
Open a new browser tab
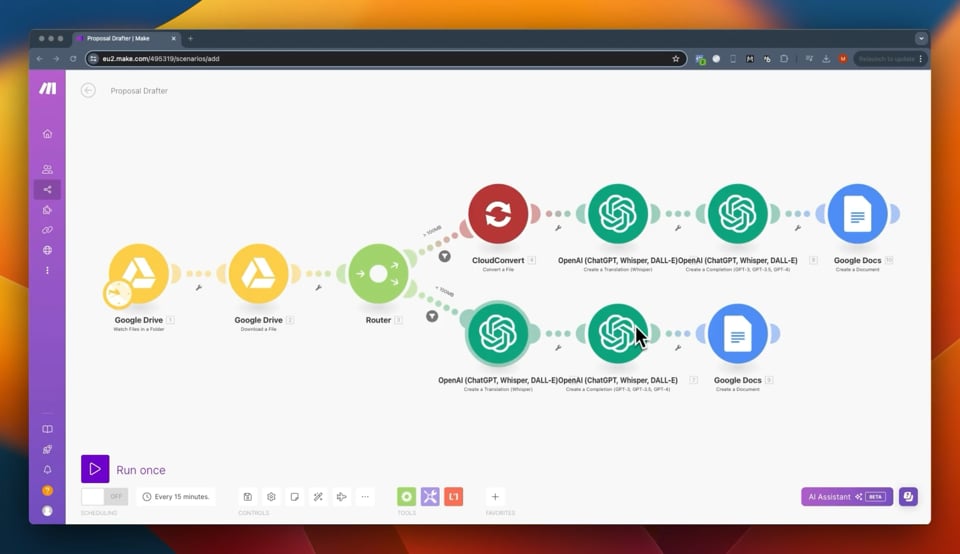pos(190,38)
